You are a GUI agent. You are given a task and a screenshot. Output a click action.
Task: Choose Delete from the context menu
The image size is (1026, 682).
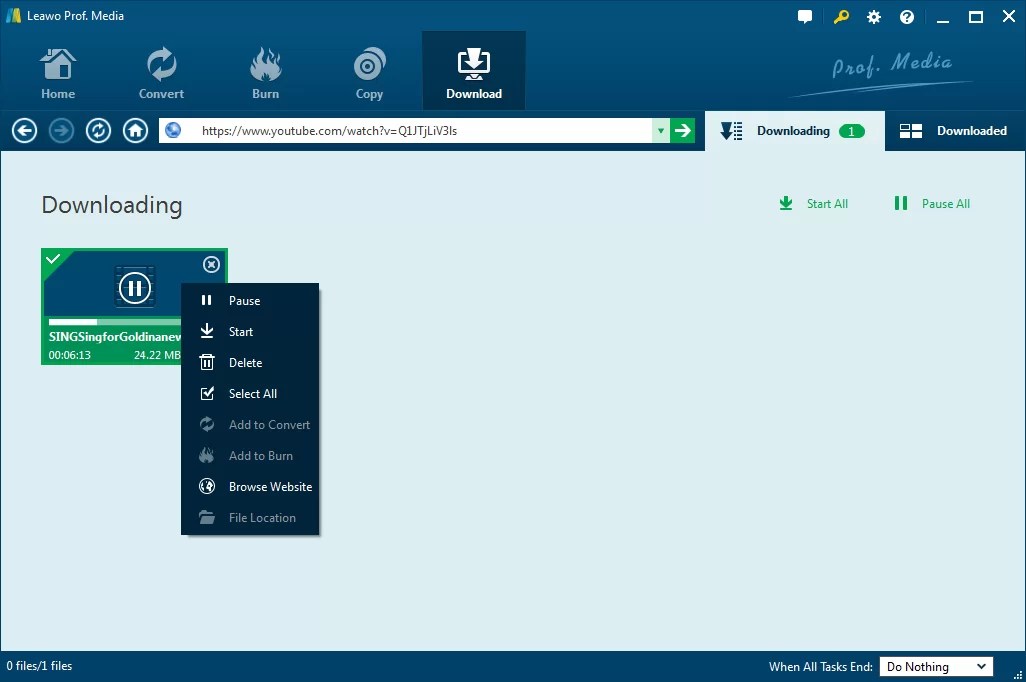[250, 363]
